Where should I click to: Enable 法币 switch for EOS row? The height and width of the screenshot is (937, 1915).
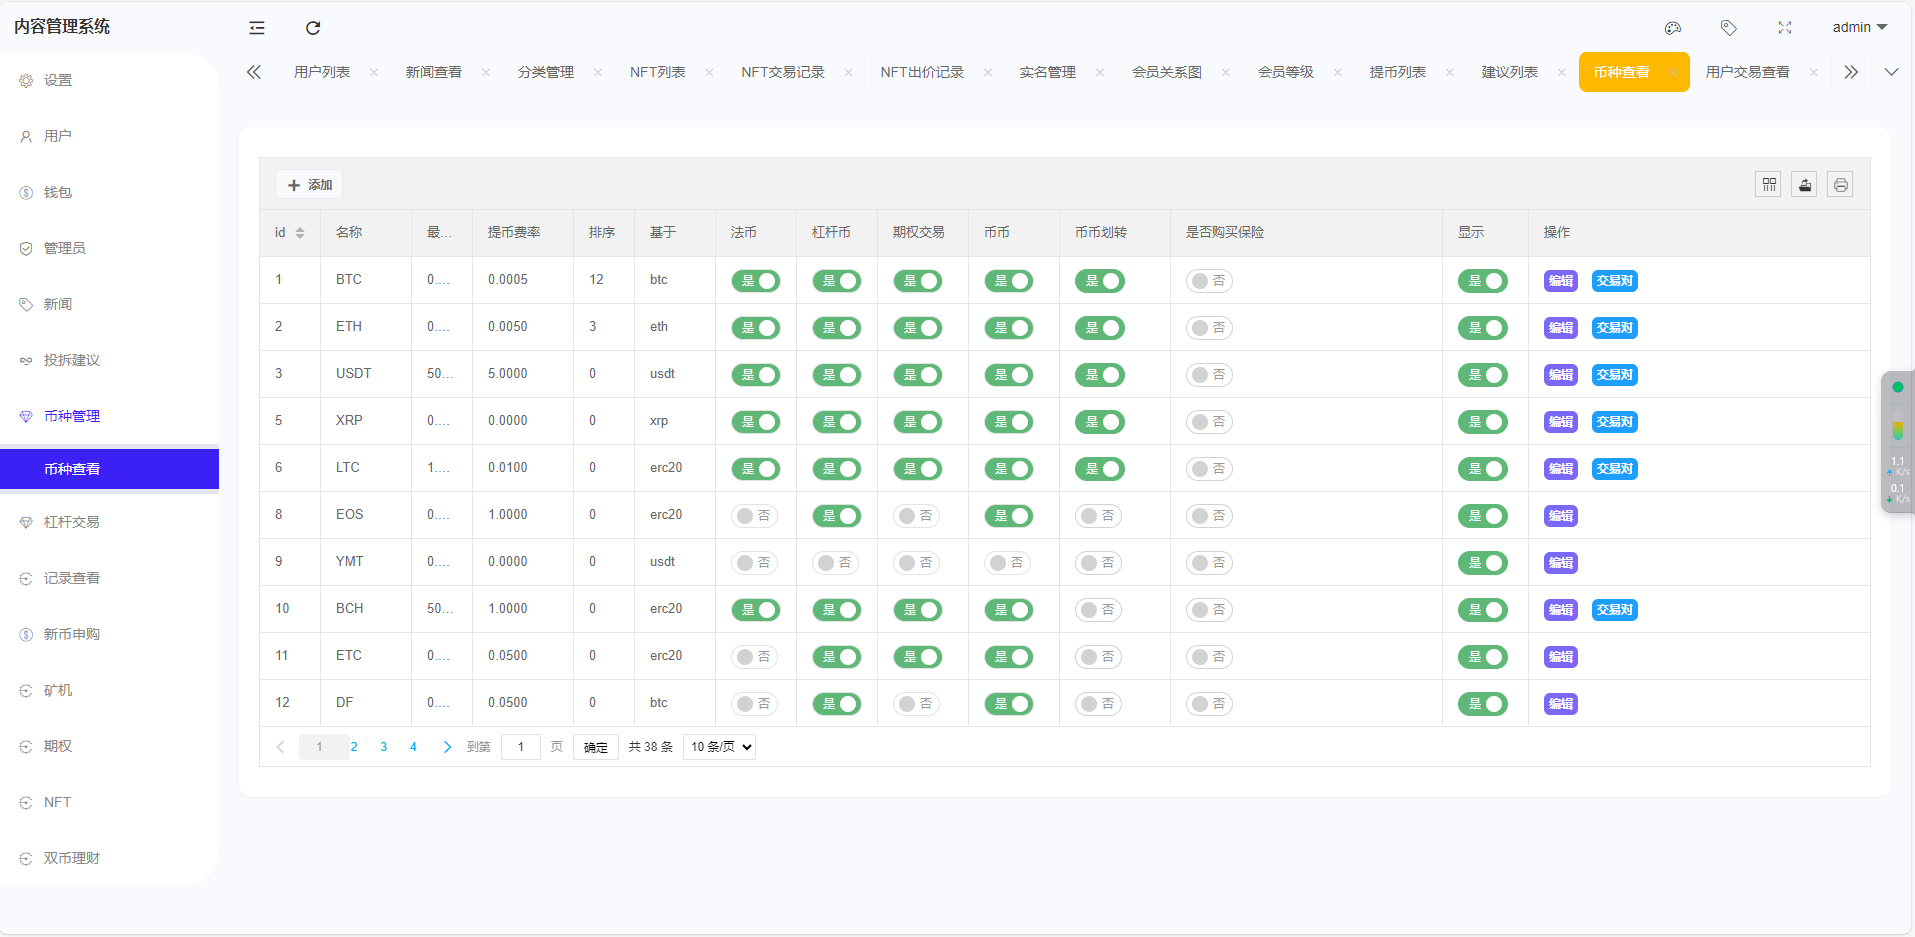click(x=754, y=516)
